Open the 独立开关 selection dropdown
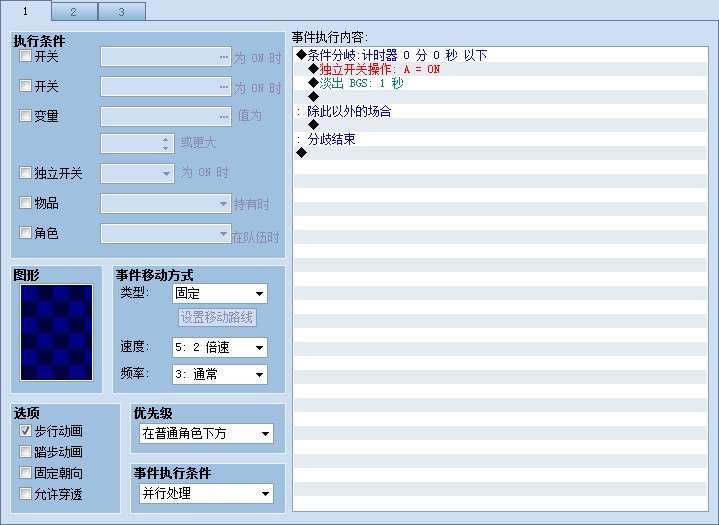 click(137, 174)
